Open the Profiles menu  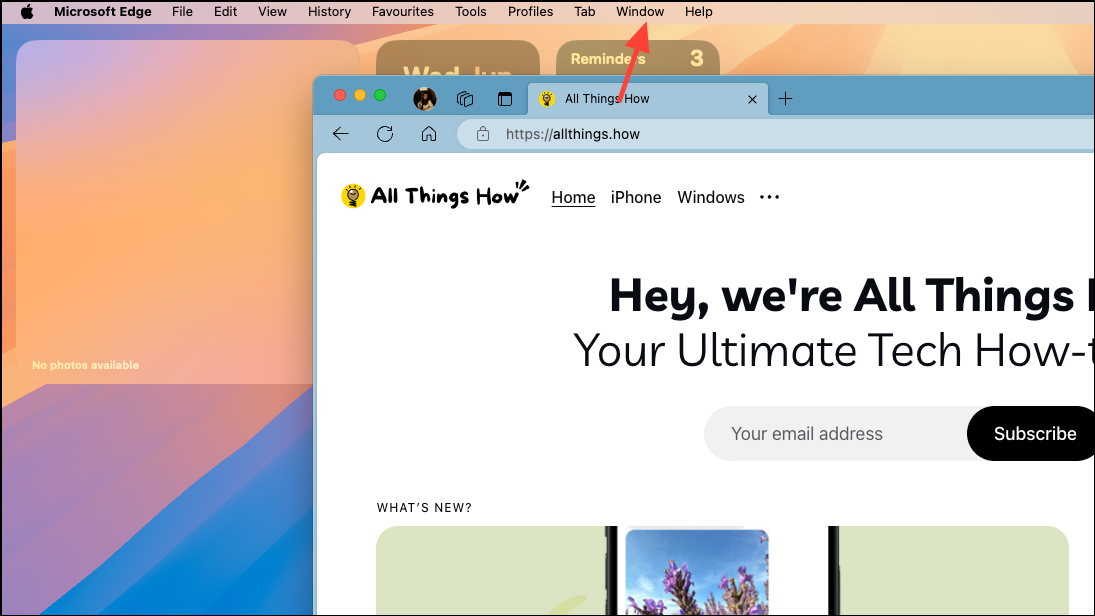pyautogui.click(x=530, y=11)
